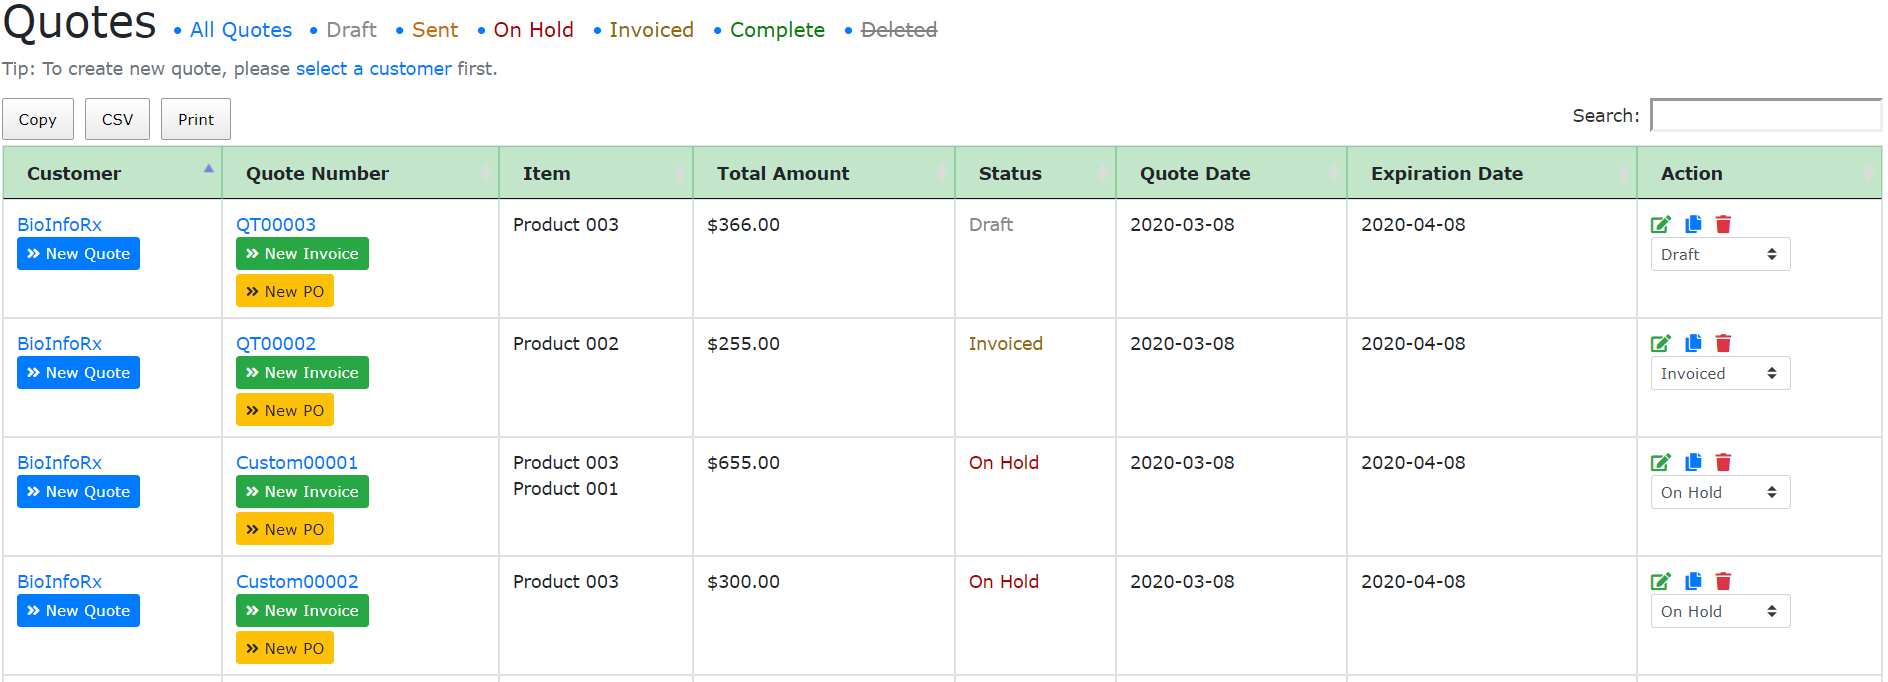Delete quote Custom00002 using the trash icon

(x=1723, y=582)
